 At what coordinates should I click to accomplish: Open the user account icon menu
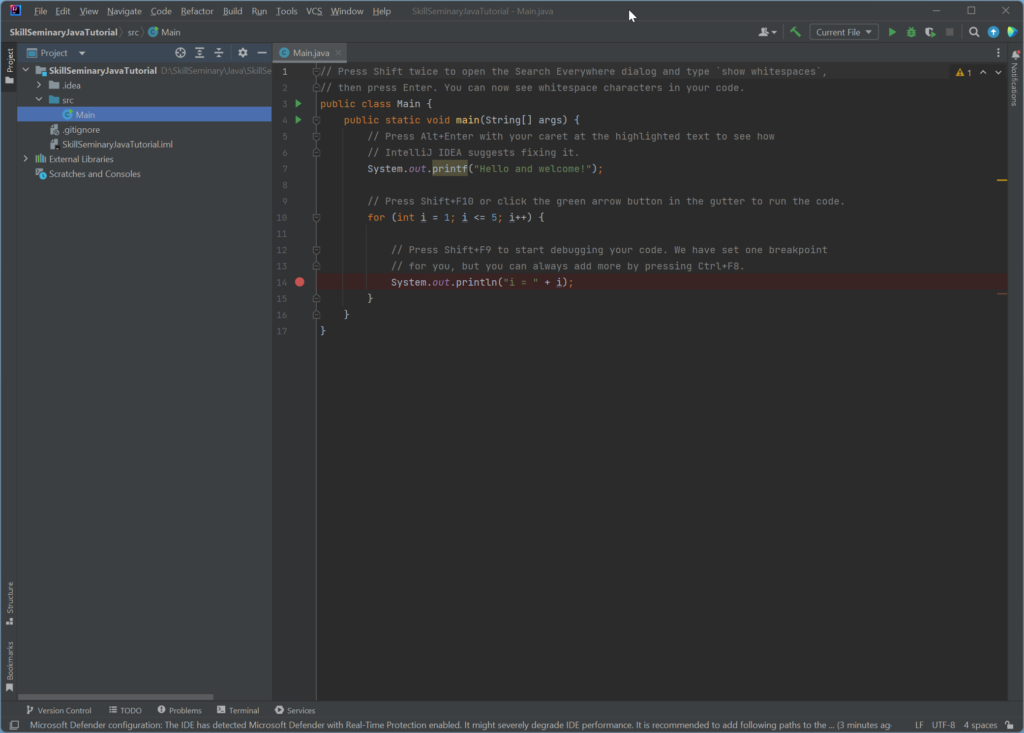(x=767, y=32)
